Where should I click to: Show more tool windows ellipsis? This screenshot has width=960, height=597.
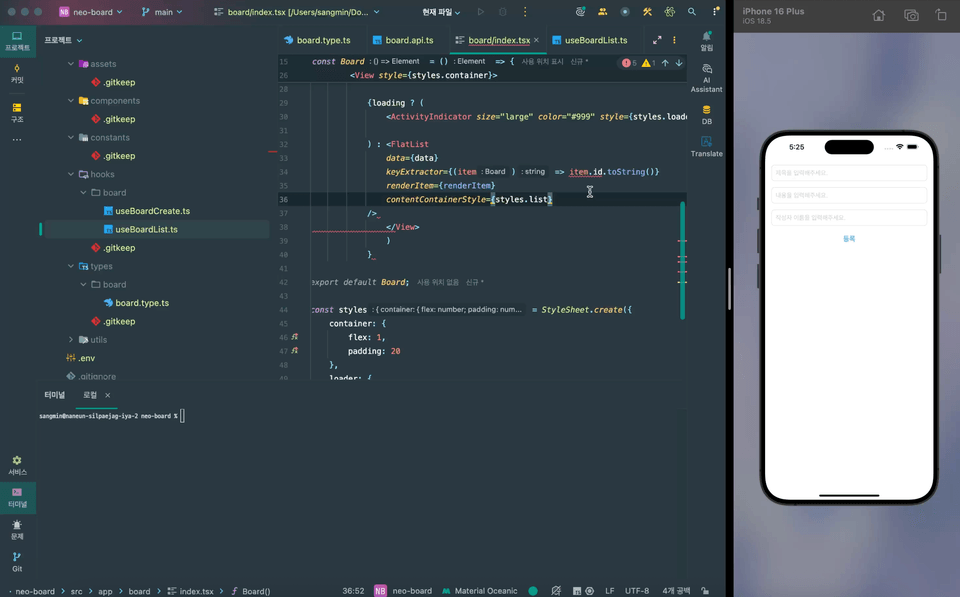[x=17, y=140]
